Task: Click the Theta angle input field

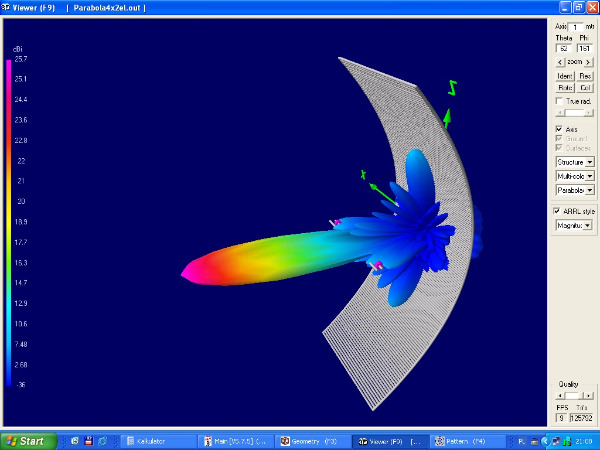Action: pos(564,48)
